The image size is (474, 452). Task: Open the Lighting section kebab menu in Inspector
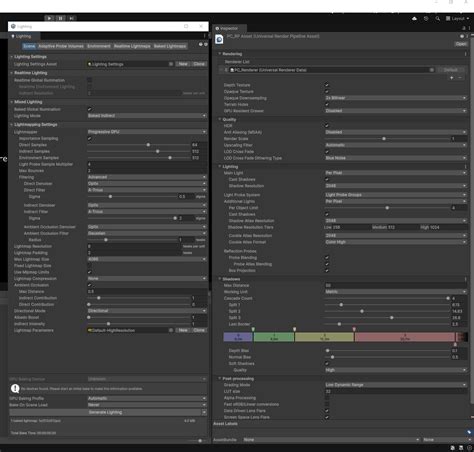coord(465,166)
